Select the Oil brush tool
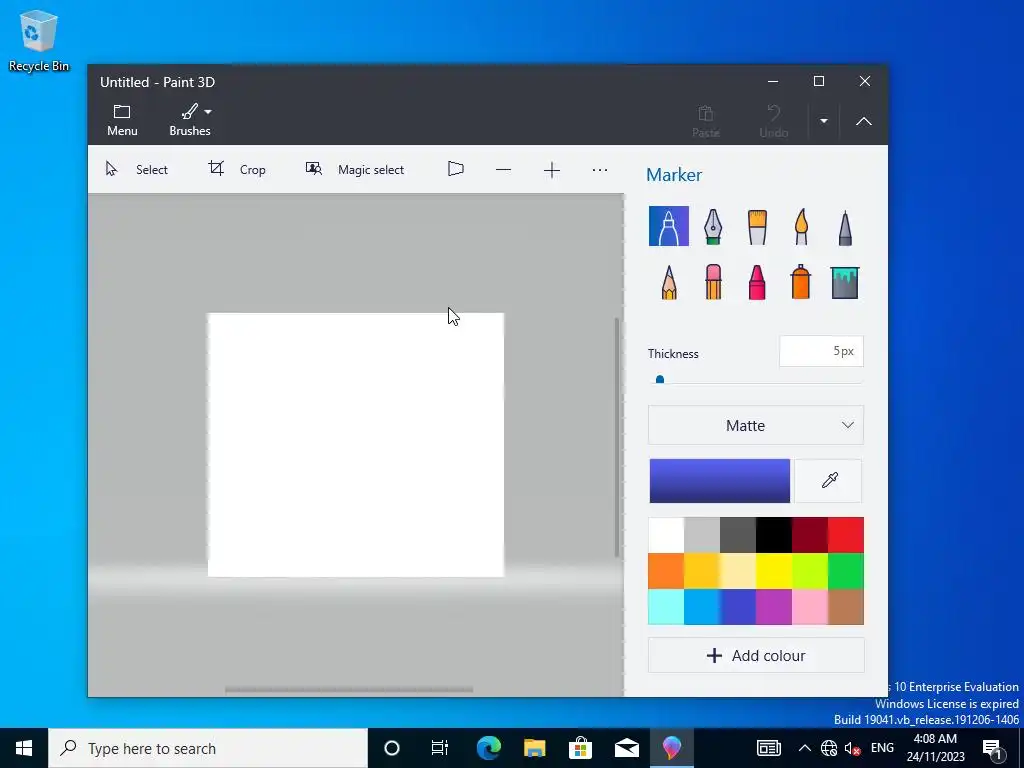The width and height of the screenshot is (1024, 768). pyautogui.click(x=757, y=227)
